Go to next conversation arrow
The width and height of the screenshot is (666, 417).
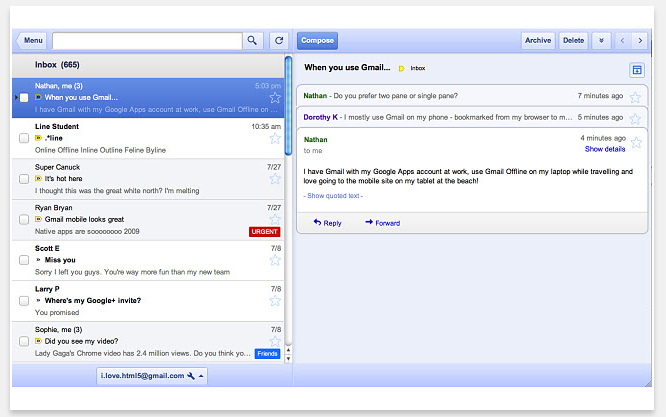tap(640, 41)
